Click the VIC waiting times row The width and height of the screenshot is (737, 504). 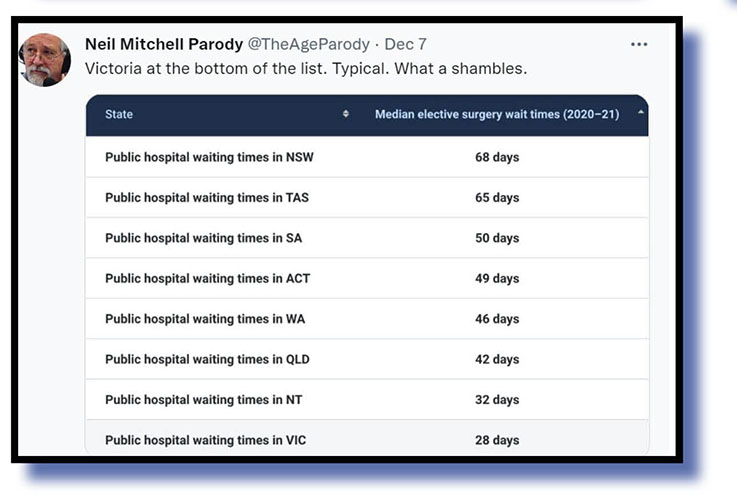tap(205, 440)
